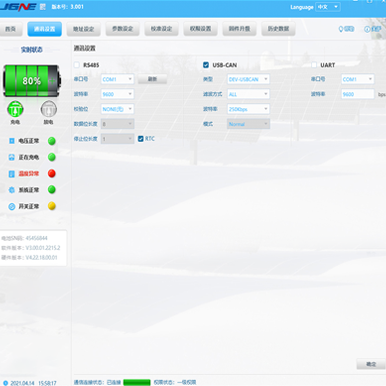
Task: Open the 250Kbps baud rate dropdown
Action: pos(248,109)
